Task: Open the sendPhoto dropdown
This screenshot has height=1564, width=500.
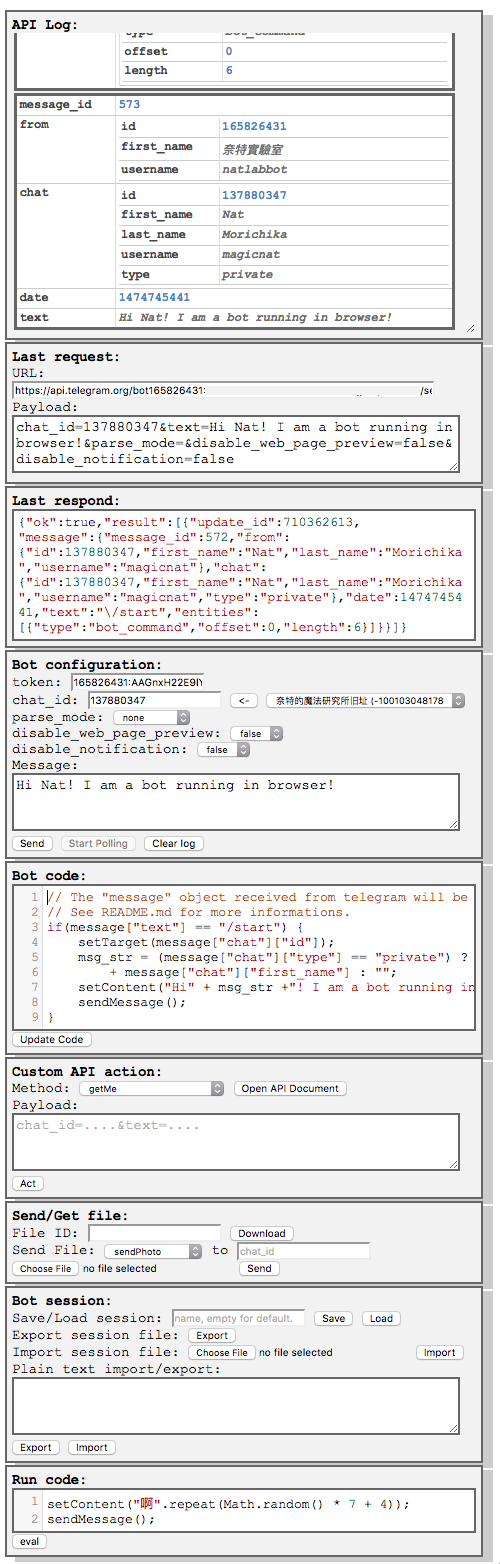Action: click(x=153, y=1251)
